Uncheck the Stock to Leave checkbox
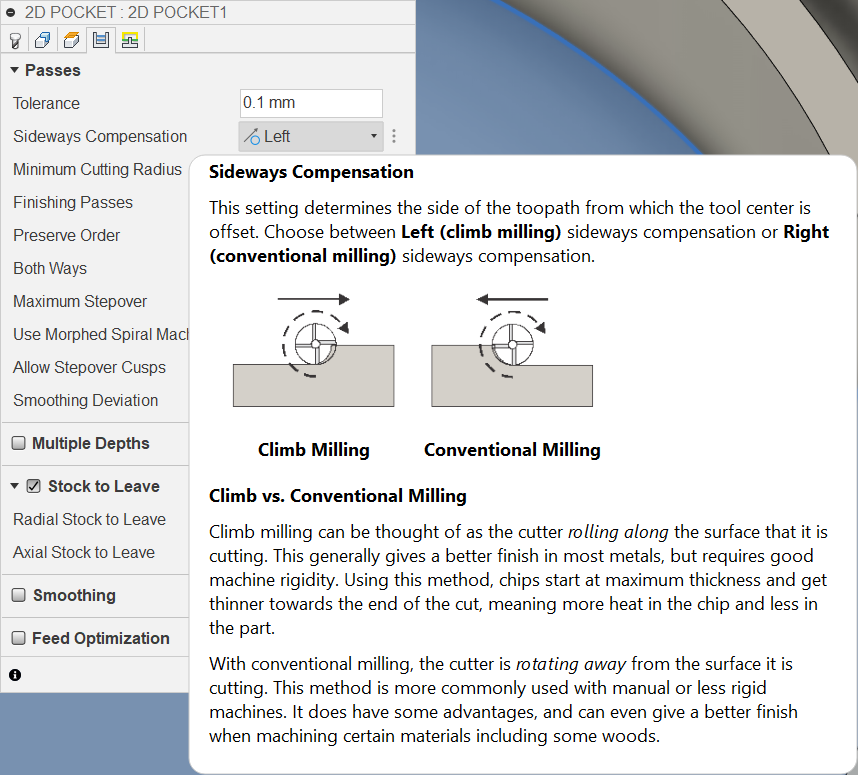 click(x=34, y=487)
